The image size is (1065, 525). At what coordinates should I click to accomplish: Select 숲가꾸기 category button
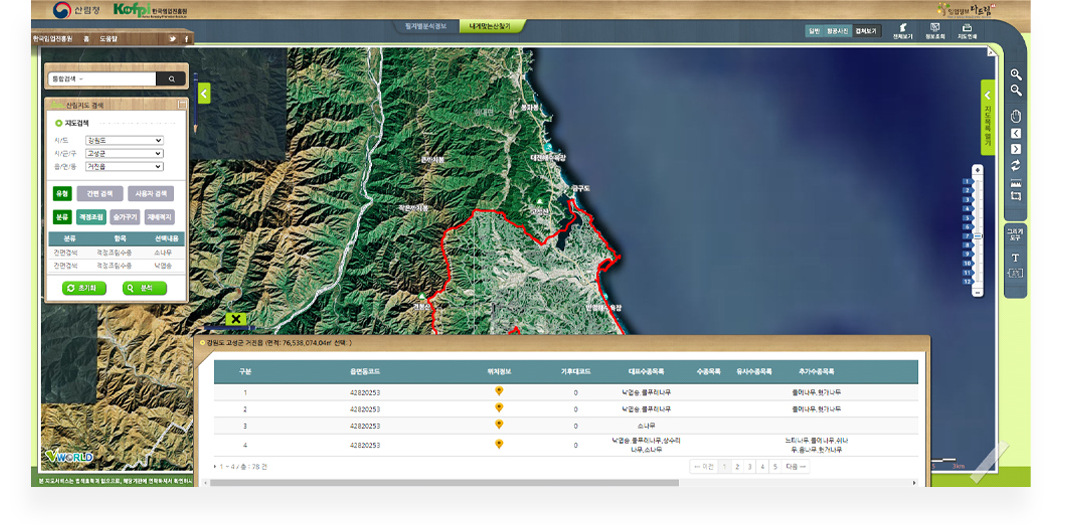click(125, 217)
